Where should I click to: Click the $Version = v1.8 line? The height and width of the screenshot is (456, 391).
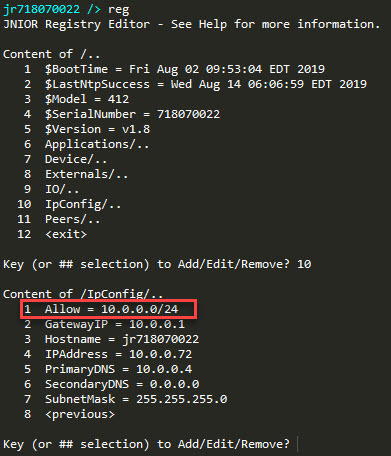pyautogui.click(x=87, y=129)
